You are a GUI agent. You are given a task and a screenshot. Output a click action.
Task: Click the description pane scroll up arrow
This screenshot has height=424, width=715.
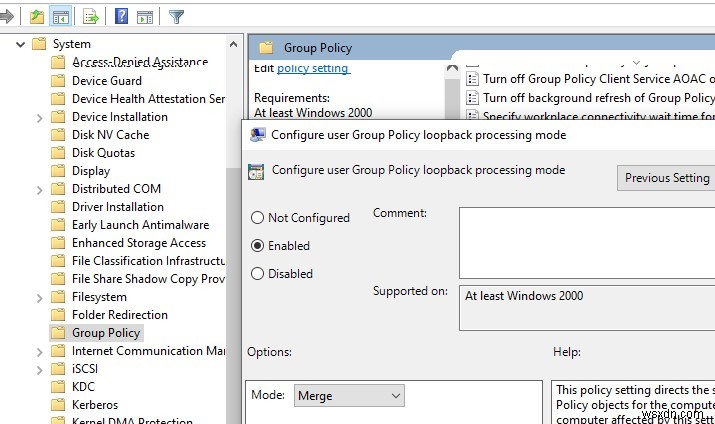pyautogui.click(x=452, y=68)
